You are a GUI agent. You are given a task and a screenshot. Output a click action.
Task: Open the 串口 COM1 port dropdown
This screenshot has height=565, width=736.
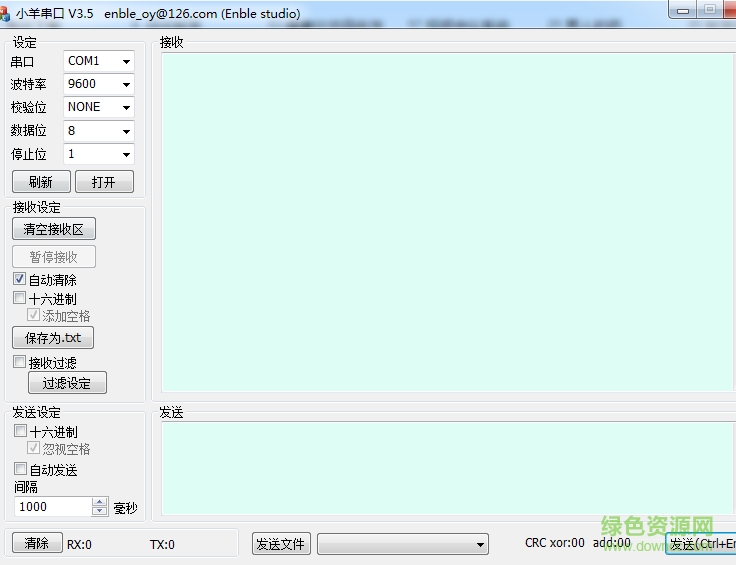click(x=98, y=61)
